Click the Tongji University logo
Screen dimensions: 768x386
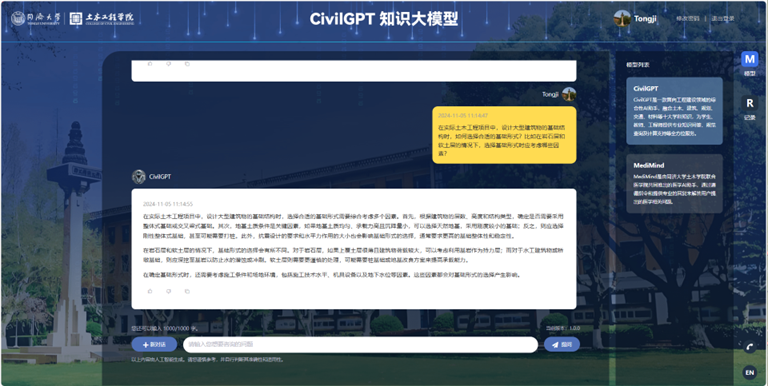[36, 19]
